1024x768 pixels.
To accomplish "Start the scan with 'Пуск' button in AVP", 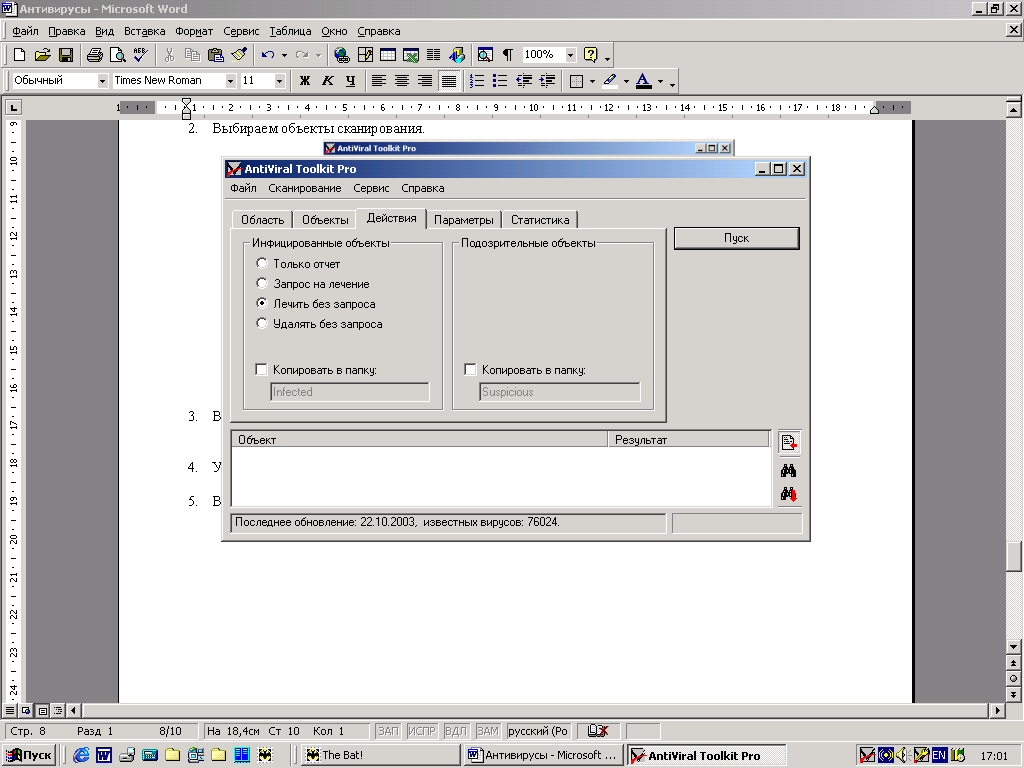I will [736, 238].
